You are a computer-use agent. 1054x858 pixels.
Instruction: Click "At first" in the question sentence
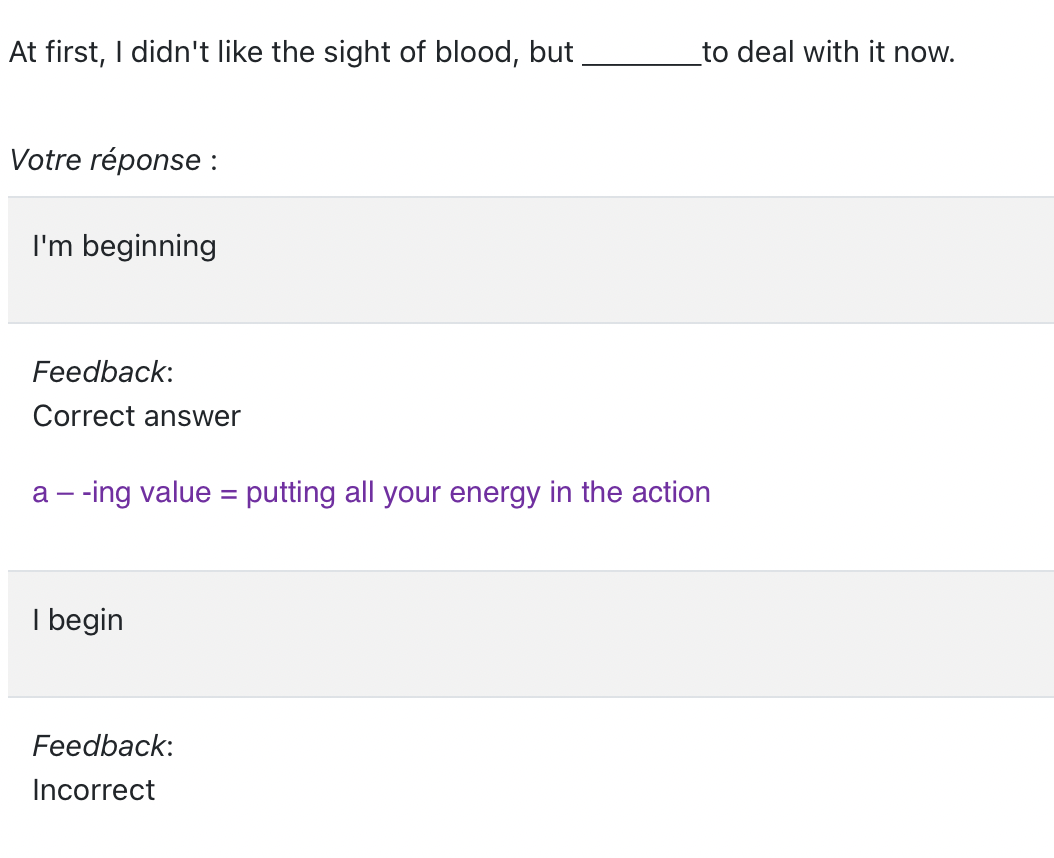[54, 52]
